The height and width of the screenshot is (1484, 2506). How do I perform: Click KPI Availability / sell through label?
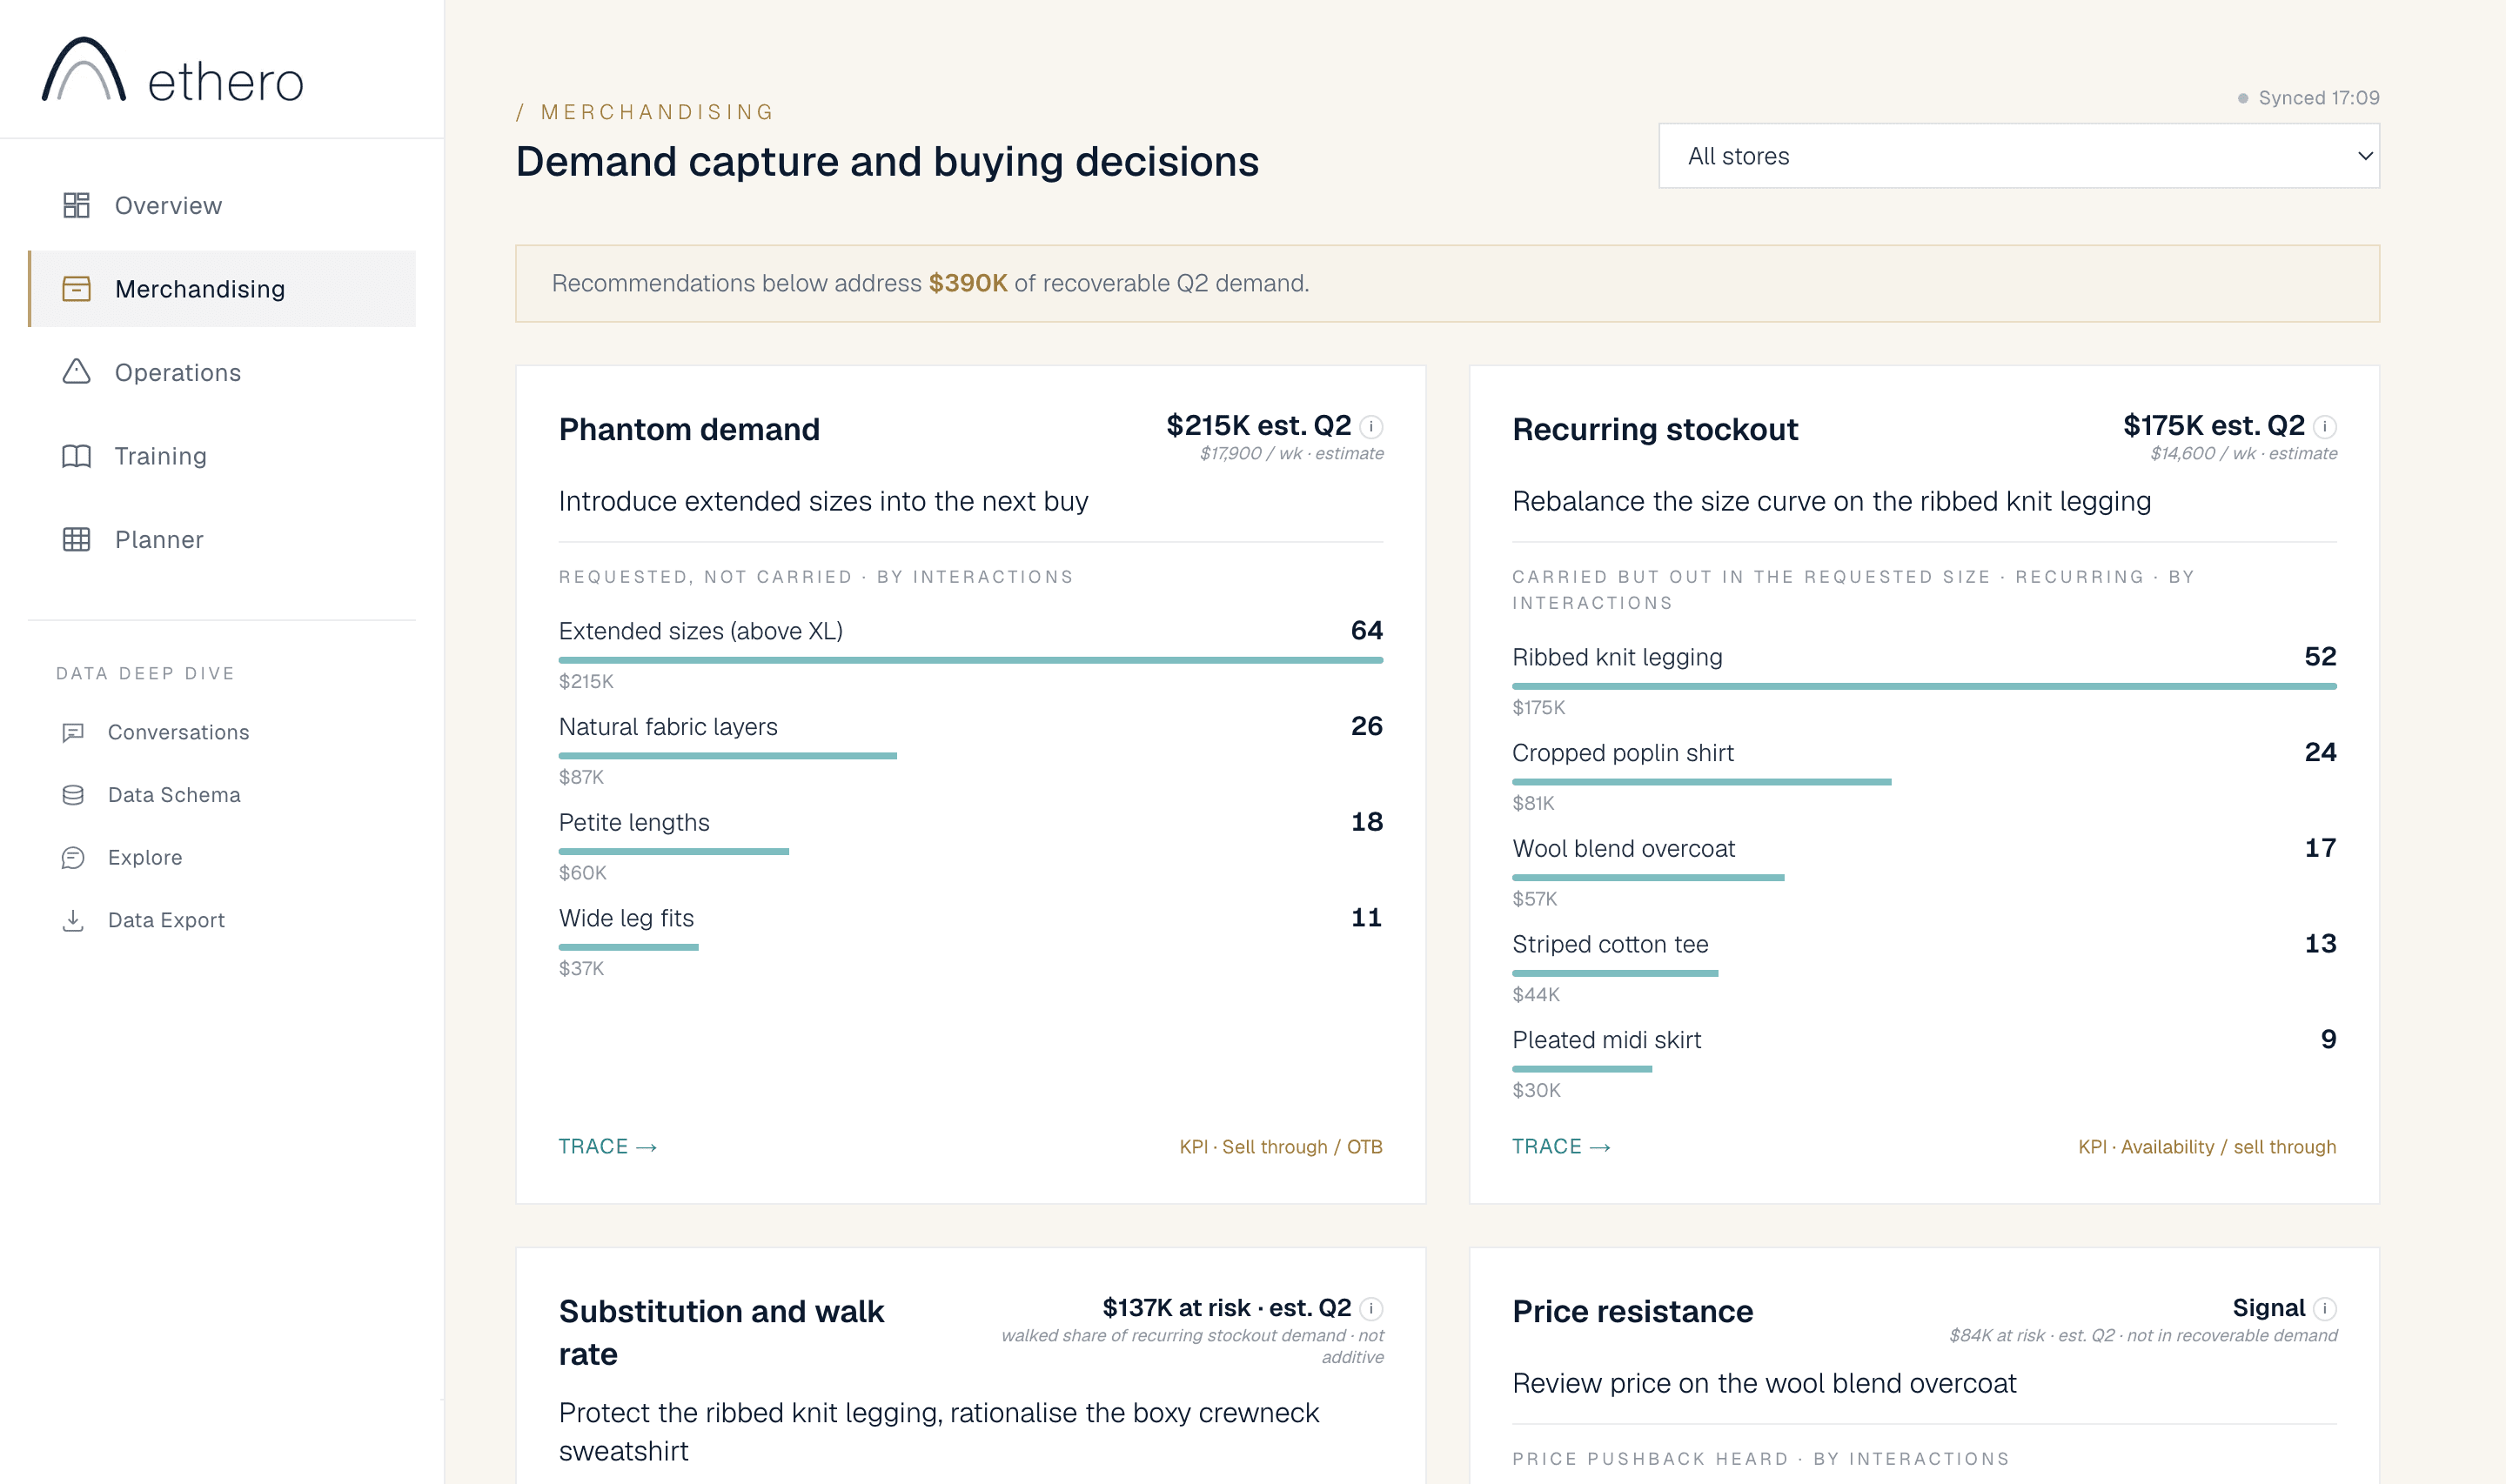[2207, 1147]
